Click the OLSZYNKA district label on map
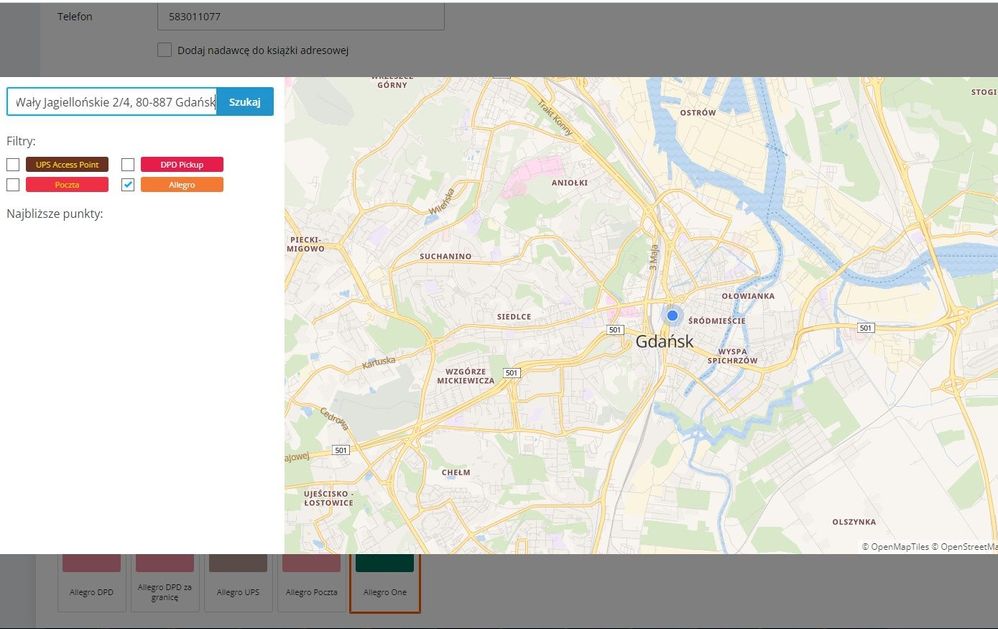This screenshot has width=998, height=629. tap(854, 522)
